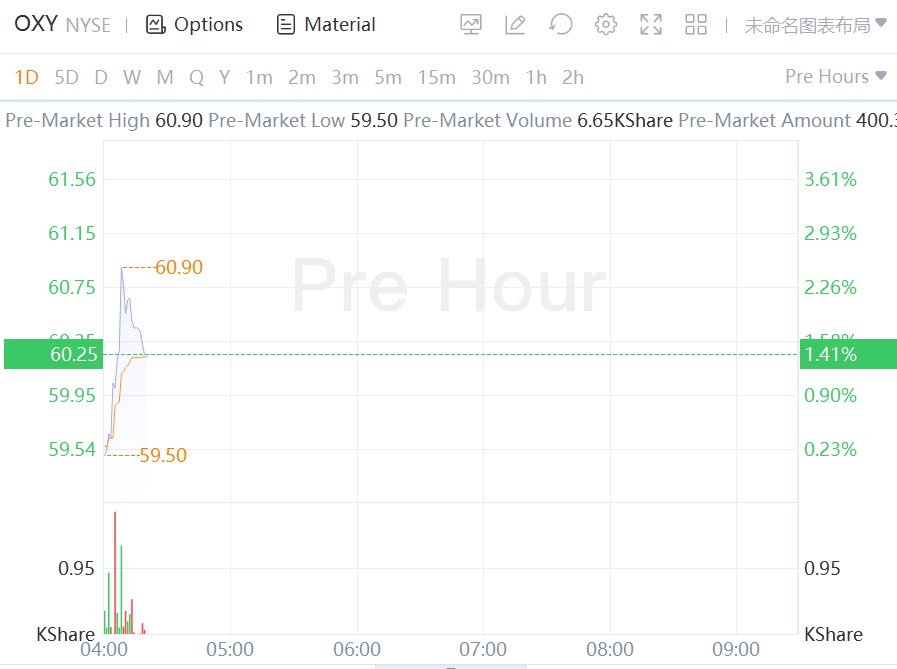Click the 30m interval button
Viewport: 897px width, 669px height.
tap(490, 77)
